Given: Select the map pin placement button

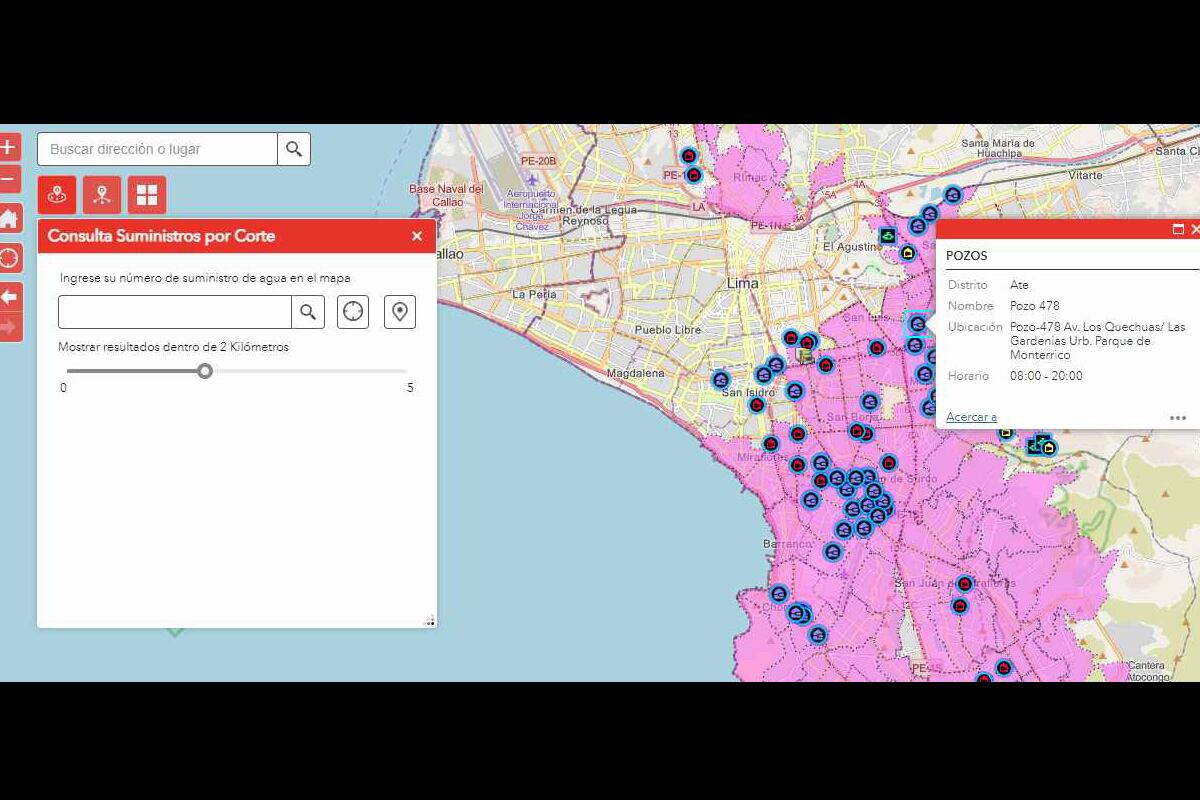Looking at the screenshot, I should [x=400, y=312].
